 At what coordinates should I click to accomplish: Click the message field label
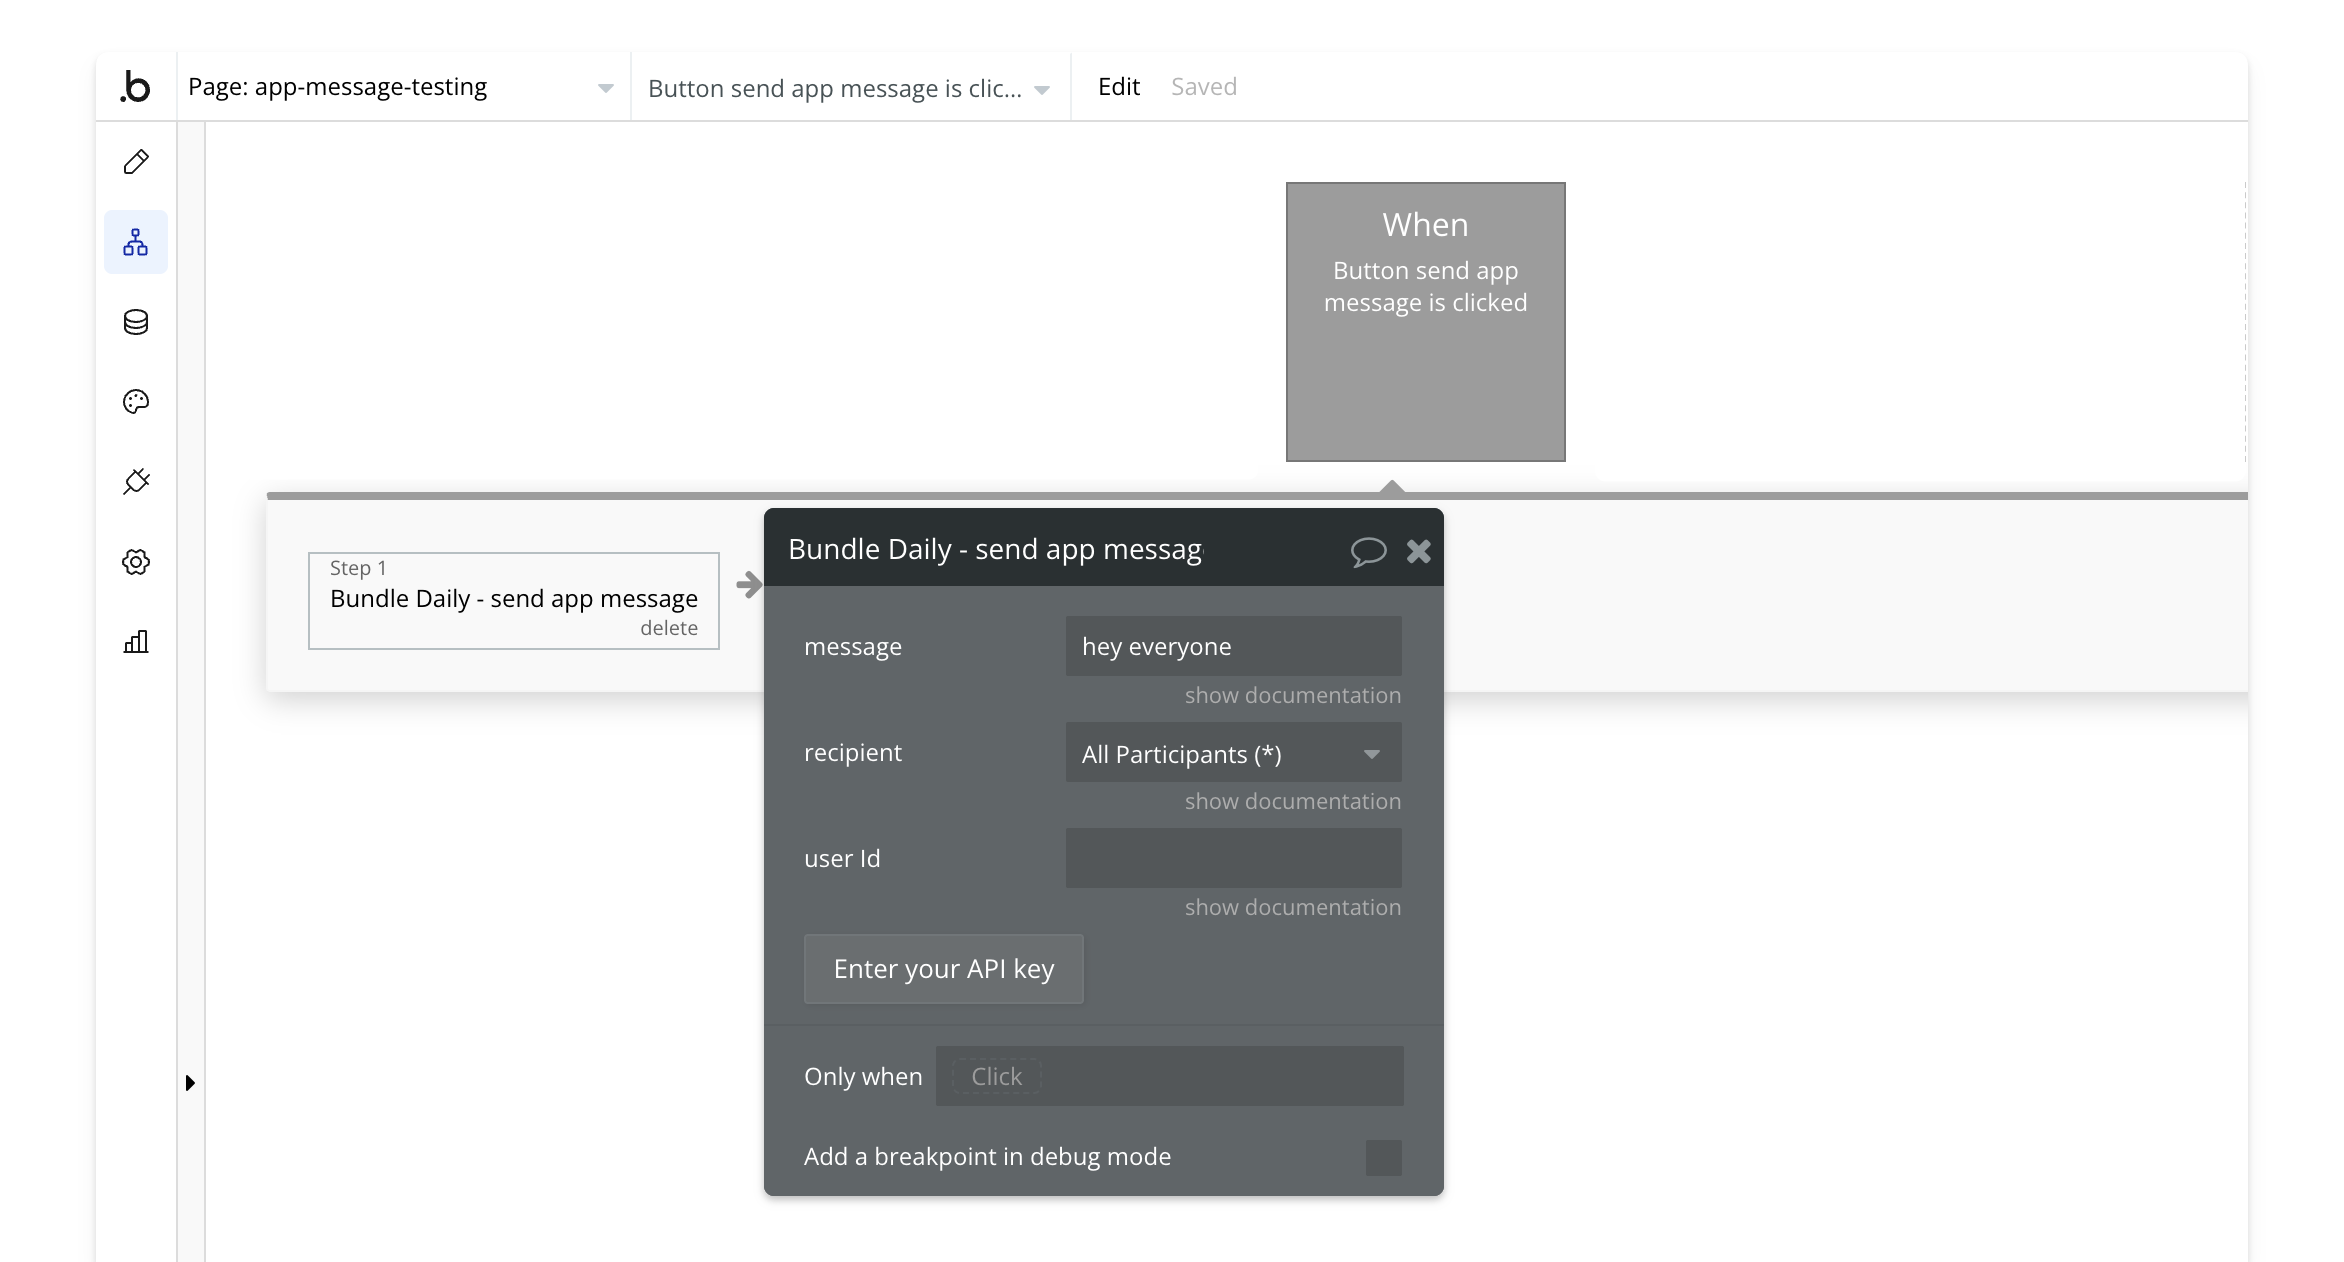(853, 647)
